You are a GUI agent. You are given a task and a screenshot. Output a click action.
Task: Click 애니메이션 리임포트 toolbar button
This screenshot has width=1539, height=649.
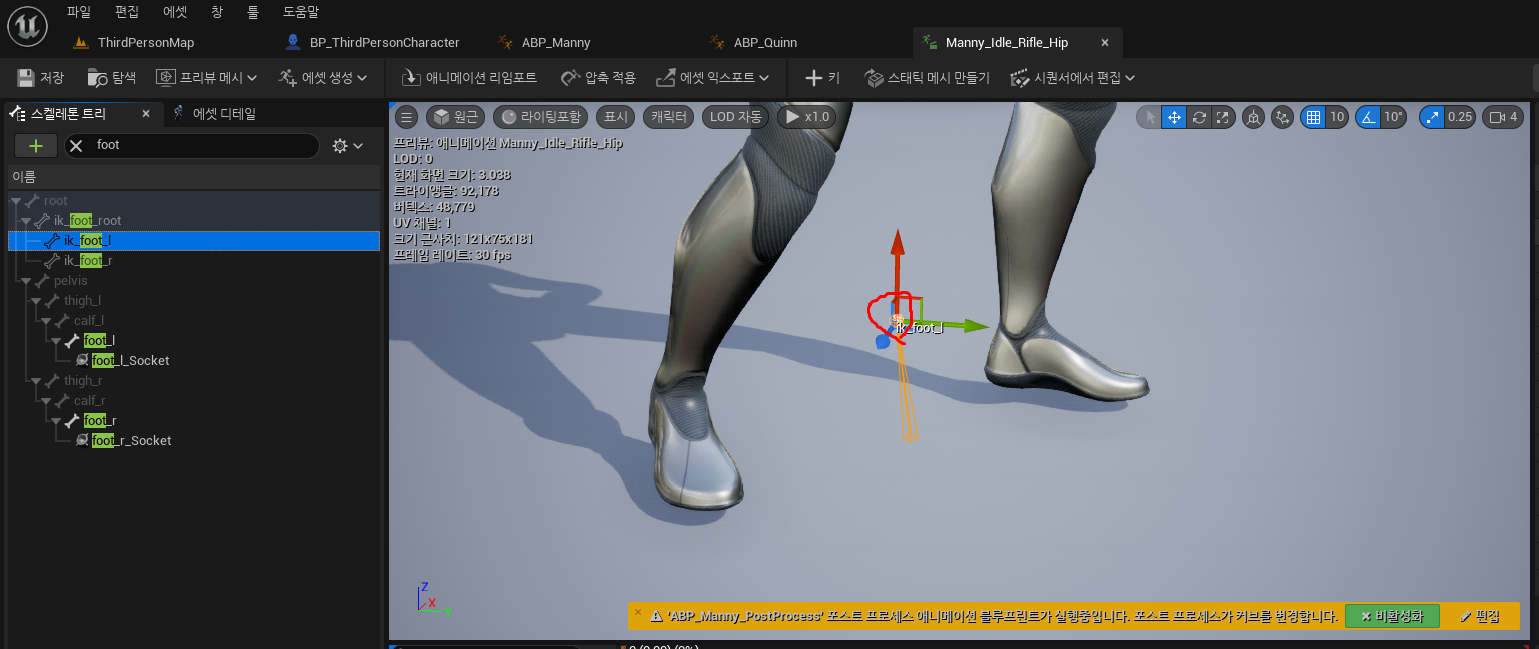pos(469,77)
